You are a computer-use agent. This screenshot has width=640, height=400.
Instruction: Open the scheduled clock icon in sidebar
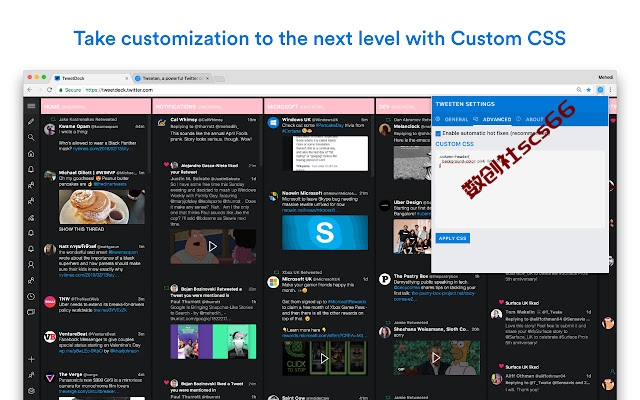coord(31,296)
